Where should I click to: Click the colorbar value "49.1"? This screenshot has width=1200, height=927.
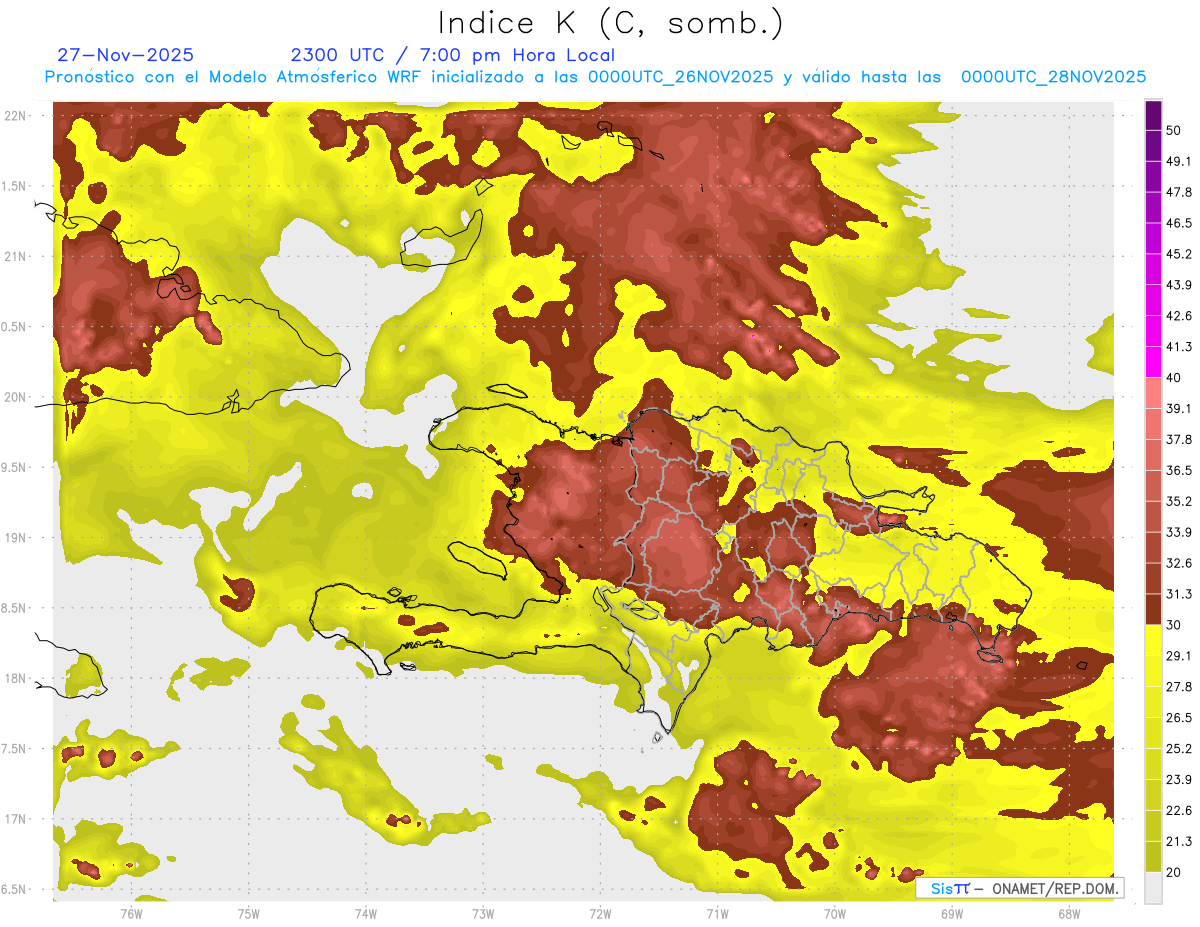1178,161
